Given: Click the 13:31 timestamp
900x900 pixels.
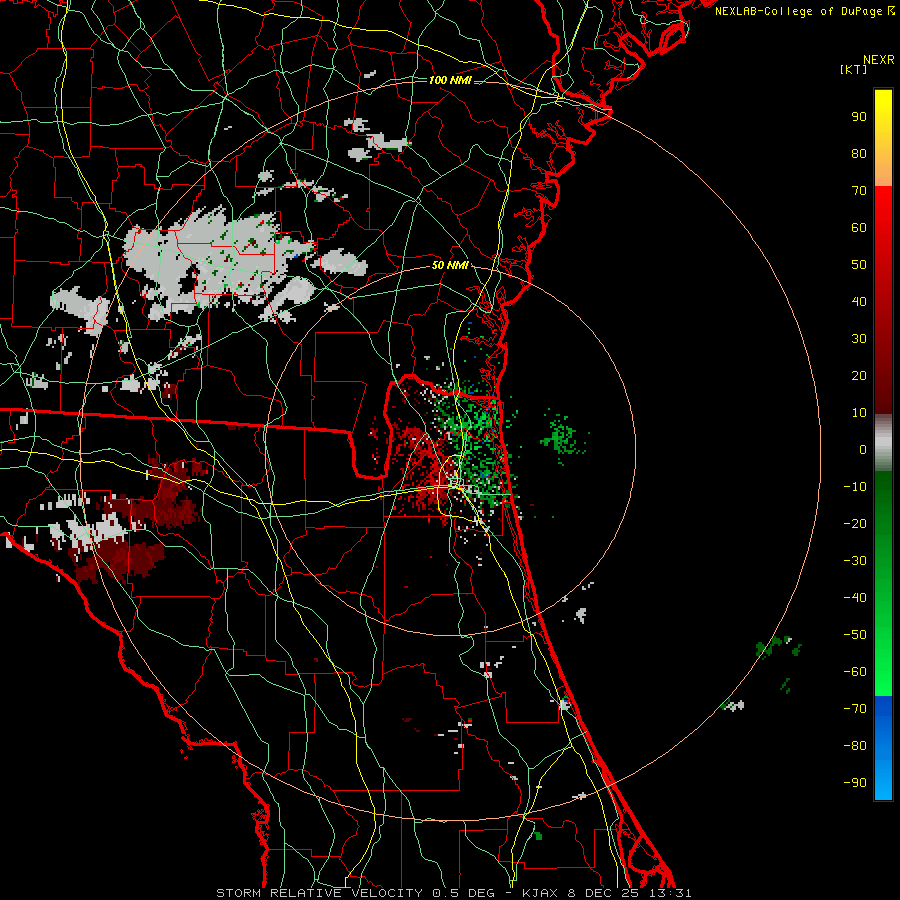Looking at the screenshot, I should [670, 893].
